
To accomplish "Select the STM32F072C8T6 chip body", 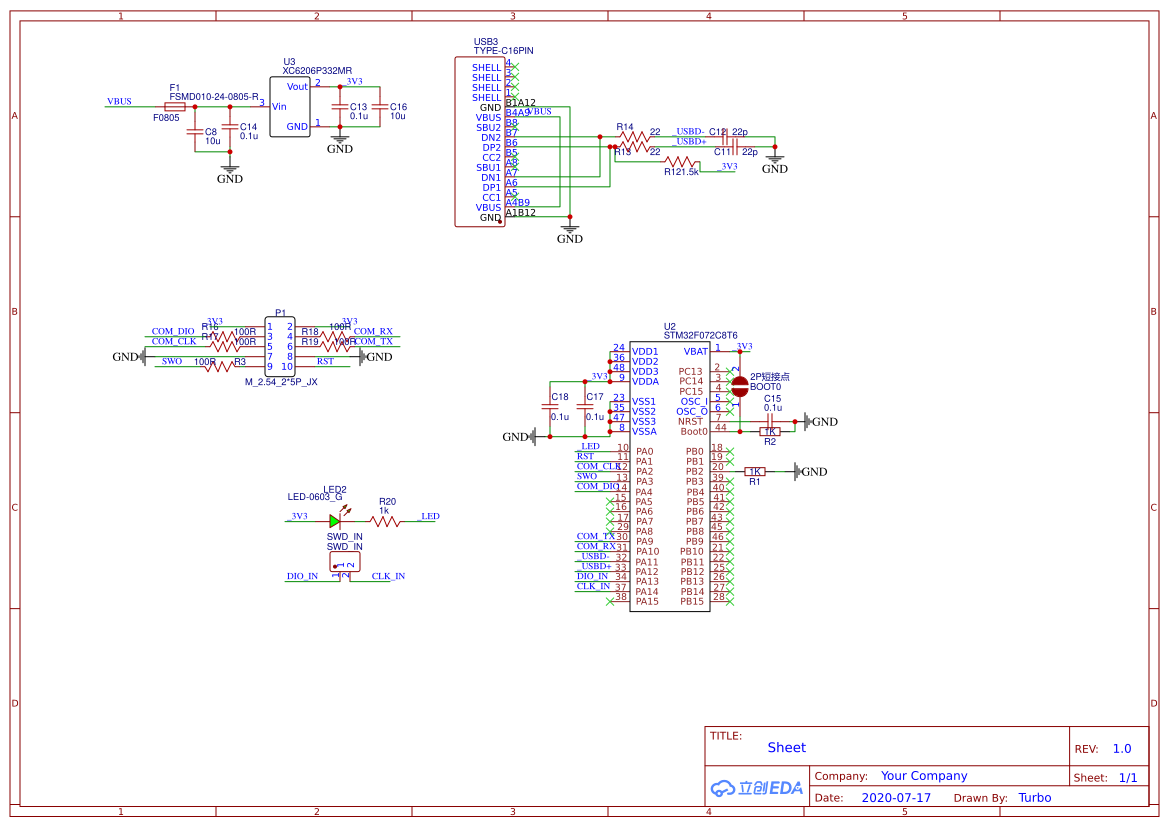I will [x=669, y=475].
